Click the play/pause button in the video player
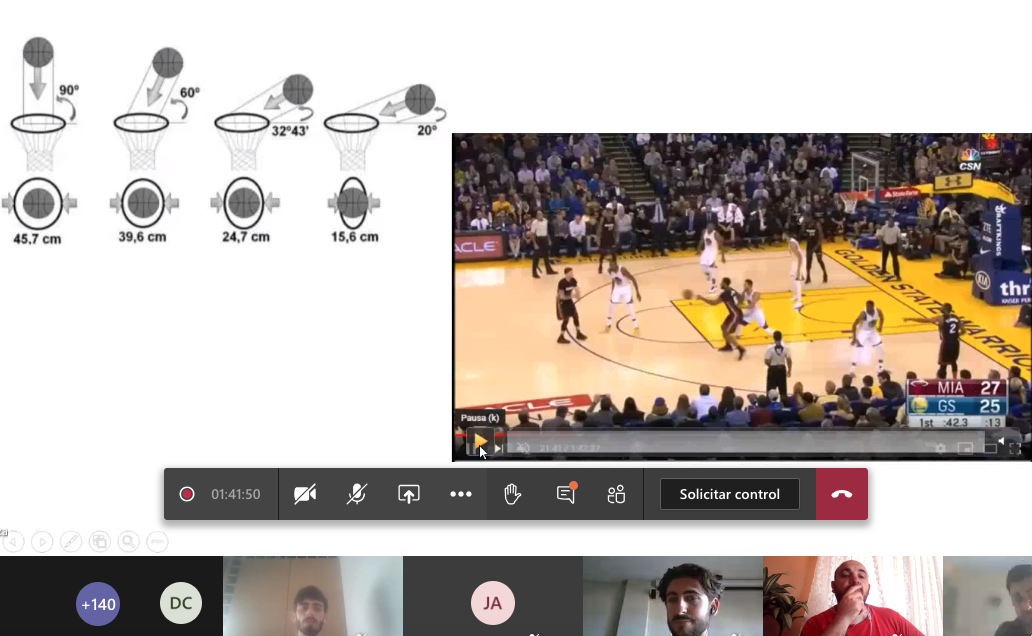This screenshot has height=636, width=1032. tap(480, 442)
